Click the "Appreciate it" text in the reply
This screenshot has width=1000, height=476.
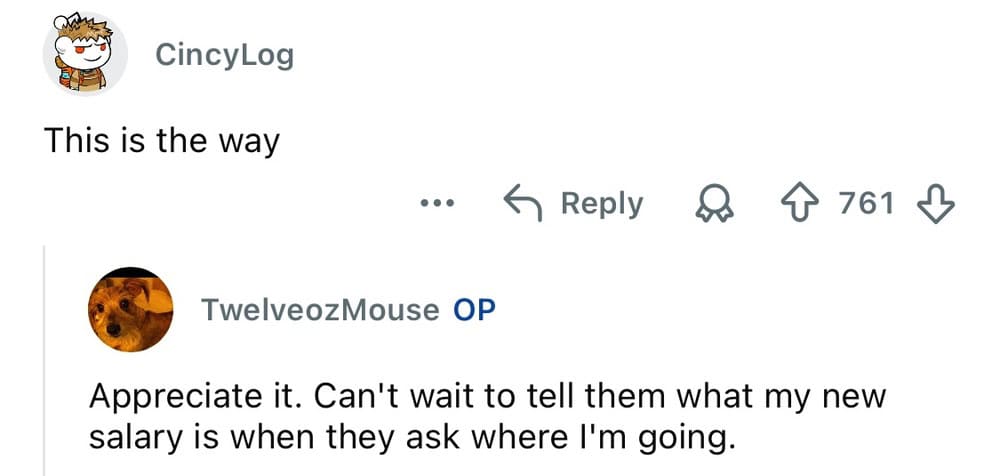(x=189, y=397)
